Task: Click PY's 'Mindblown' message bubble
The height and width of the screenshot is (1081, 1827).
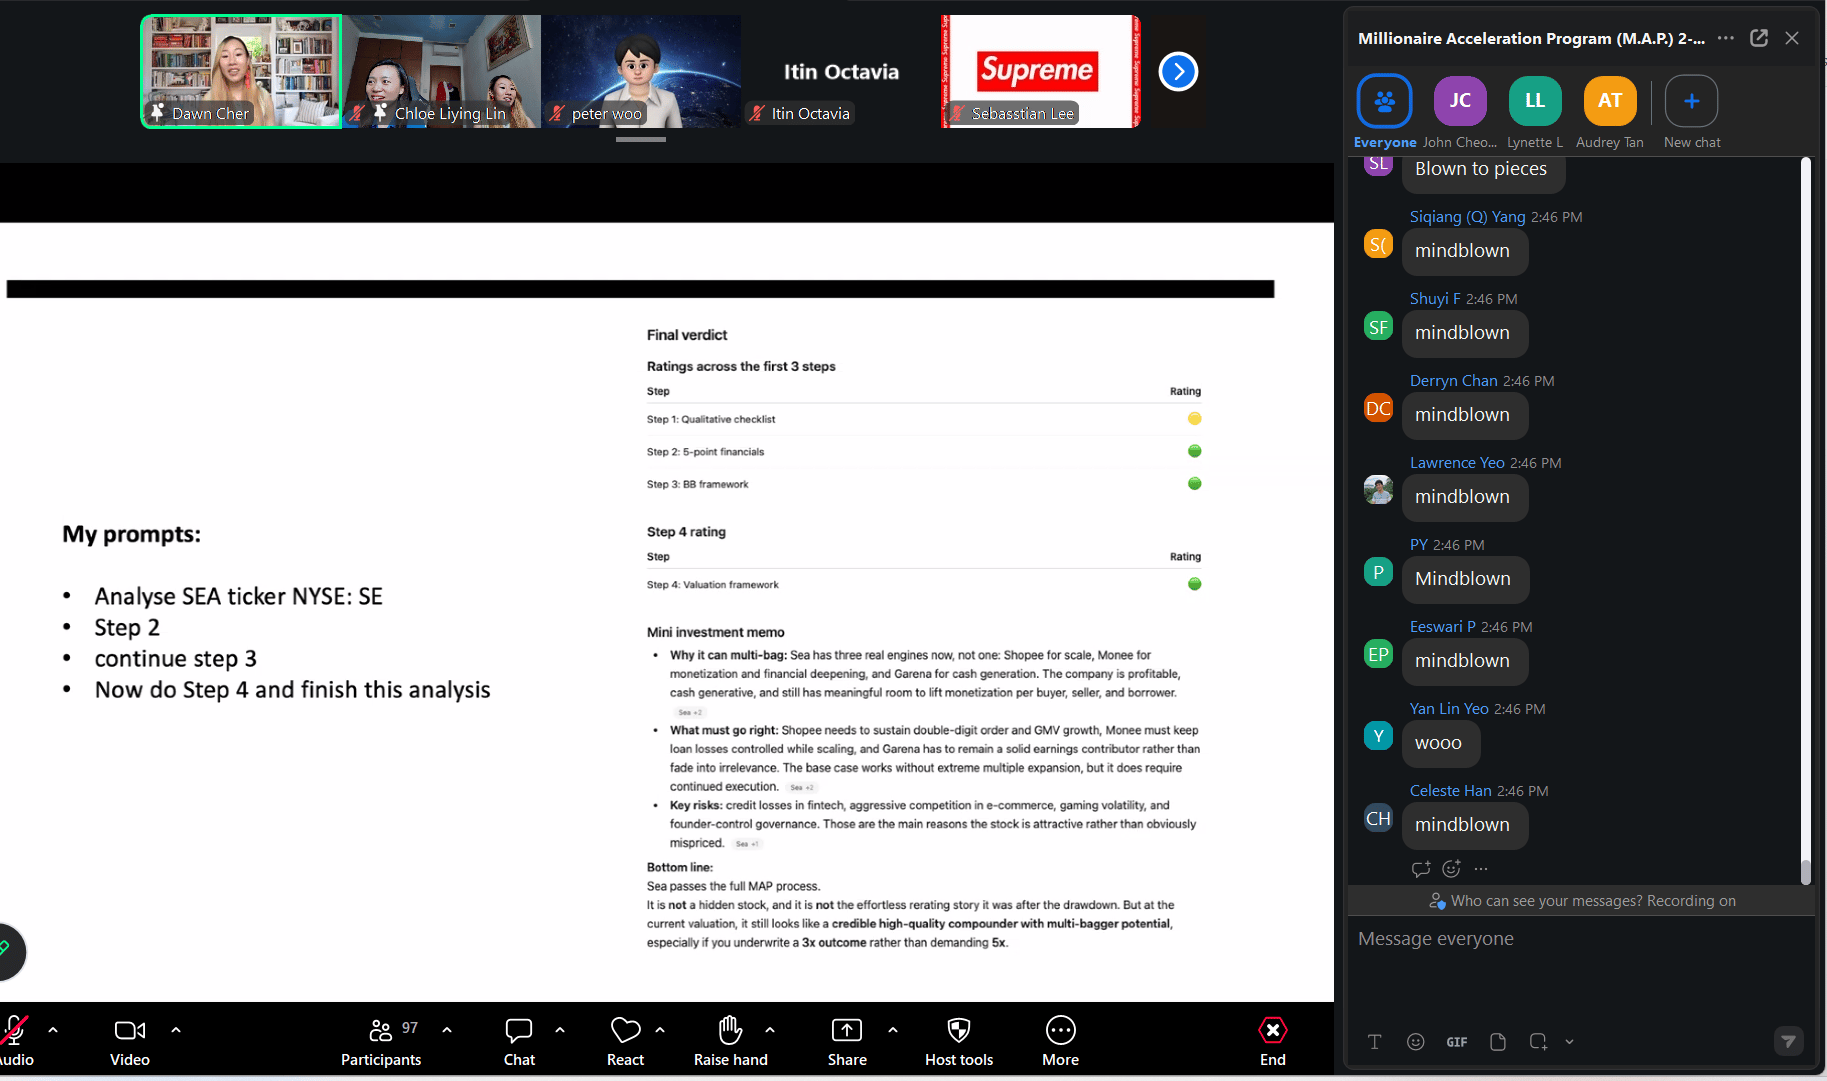Action: 1464,579
